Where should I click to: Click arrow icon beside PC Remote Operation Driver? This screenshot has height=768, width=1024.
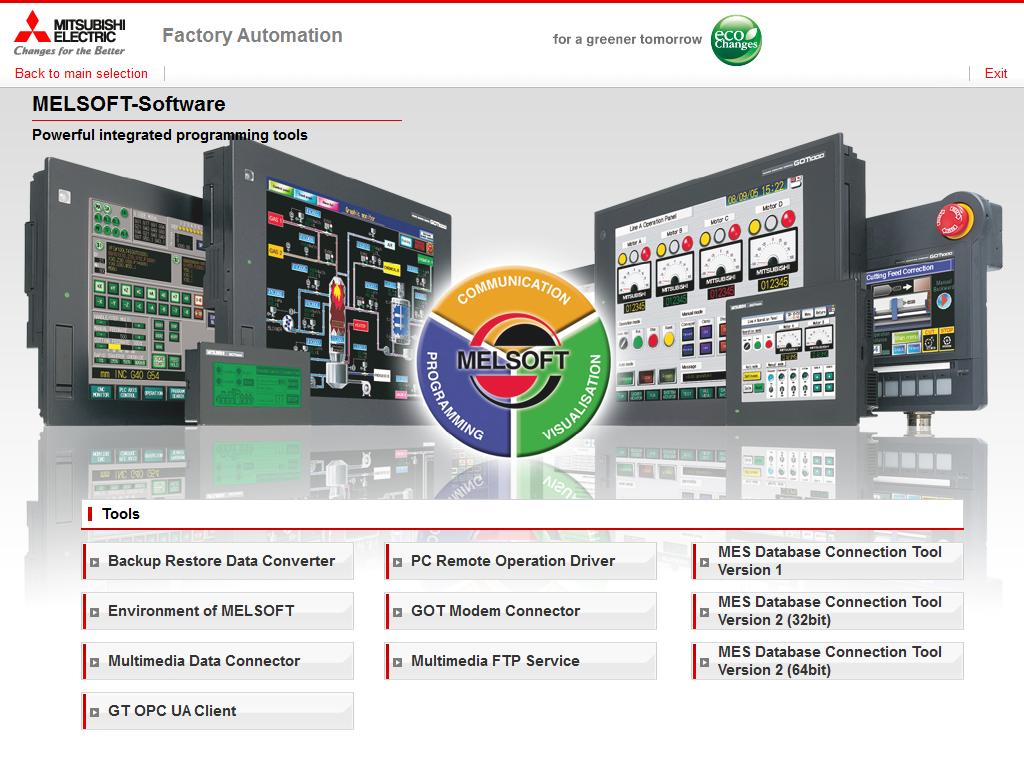(398, 562)
